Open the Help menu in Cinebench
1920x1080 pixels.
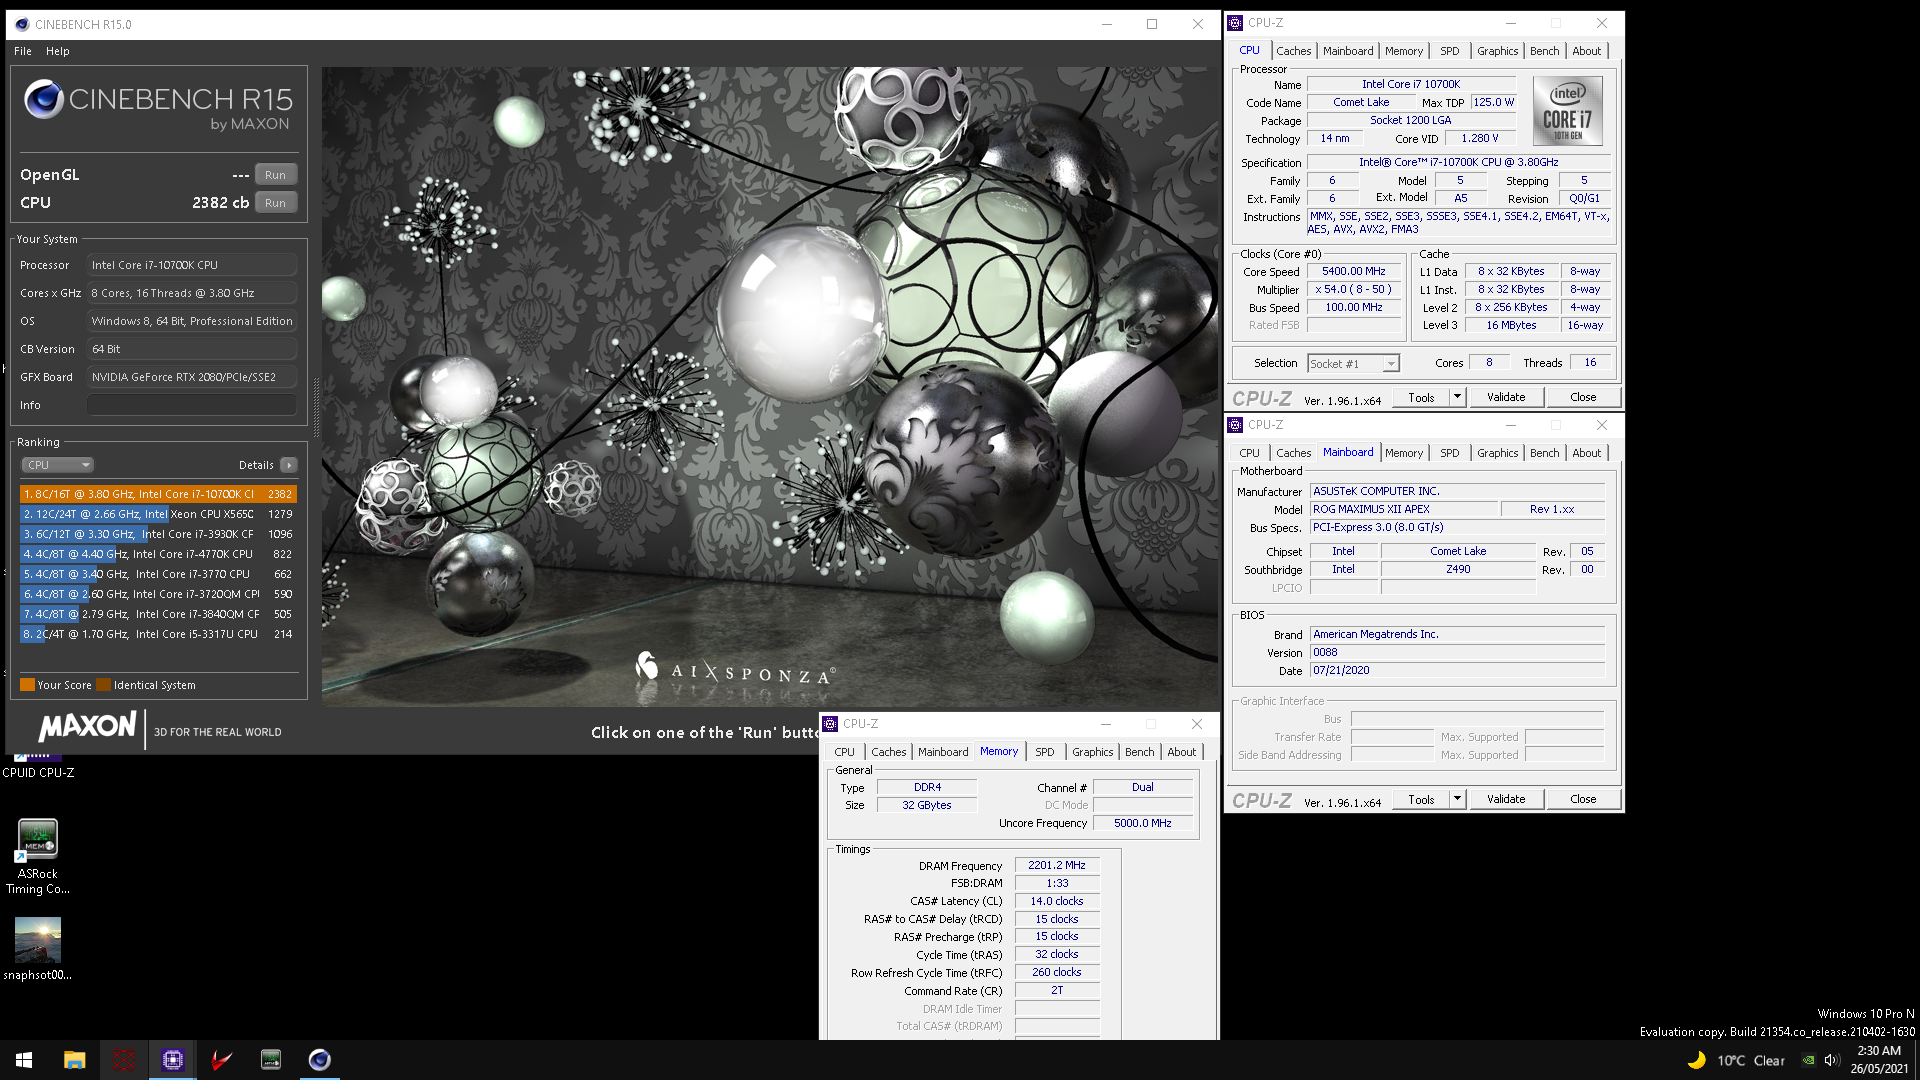coord(58,51)
